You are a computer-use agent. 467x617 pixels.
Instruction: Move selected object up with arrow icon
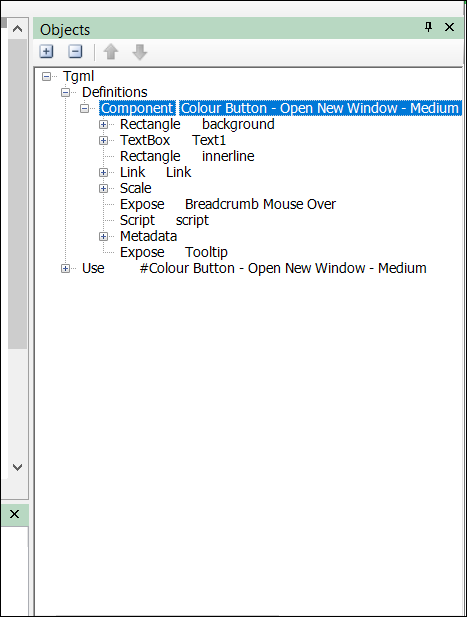(111, 52)
